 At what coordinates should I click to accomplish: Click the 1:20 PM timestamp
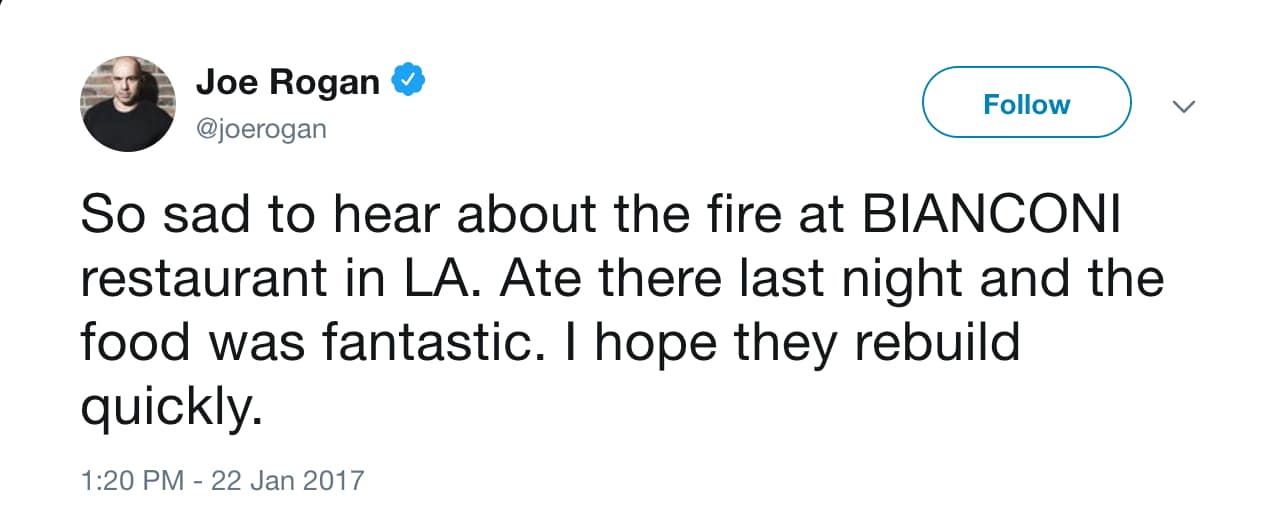[x=132, y=481]
